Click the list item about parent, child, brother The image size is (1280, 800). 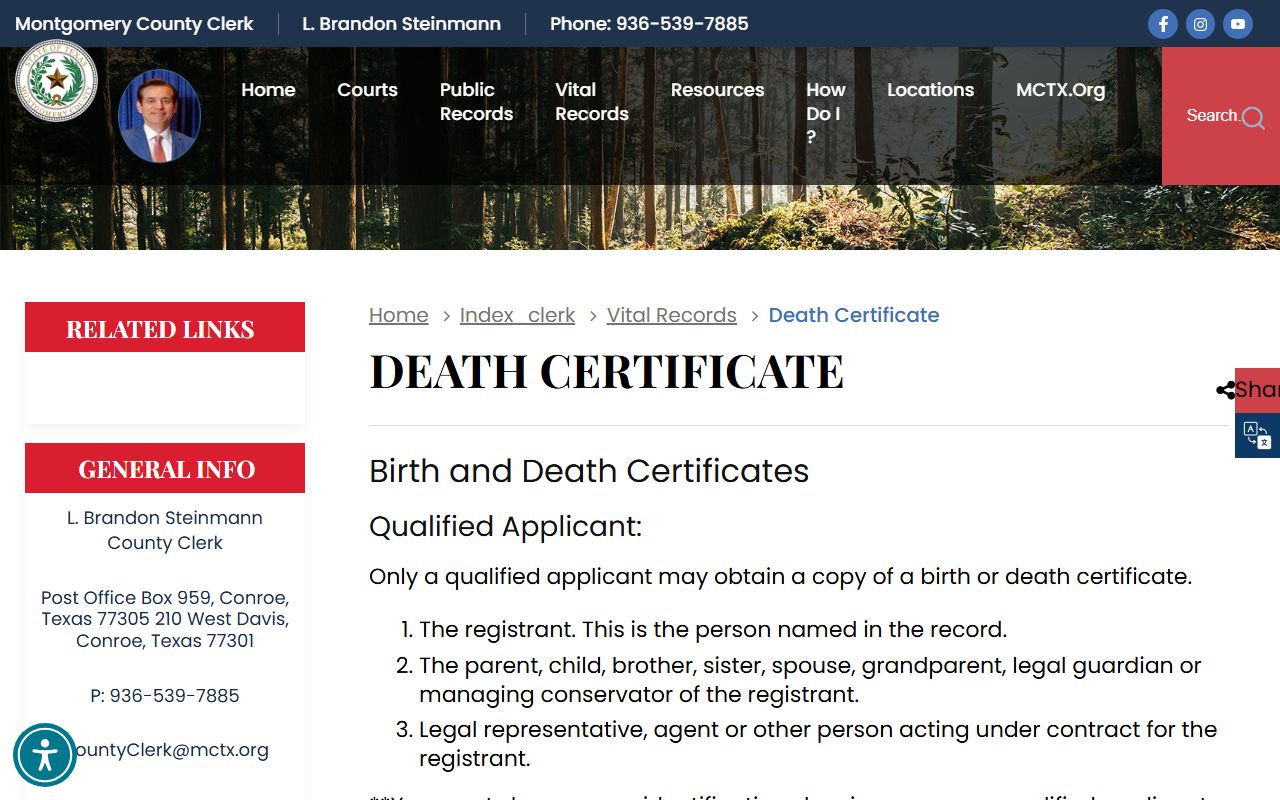pos(810,680)
